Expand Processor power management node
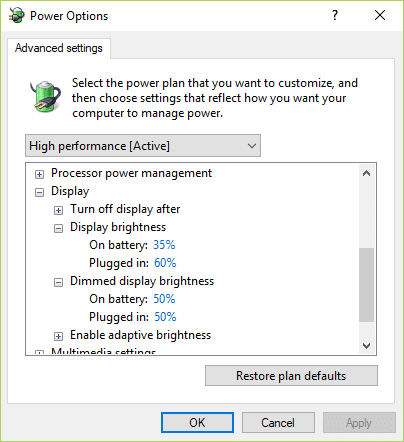The image size is (404, 442). (x=39, y=174)
